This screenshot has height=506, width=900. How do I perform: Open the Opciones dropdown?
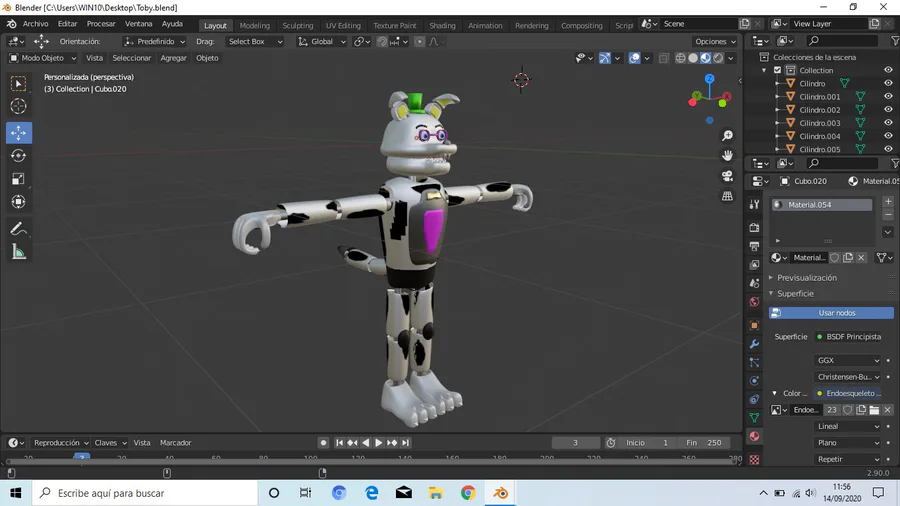[715, 41]
